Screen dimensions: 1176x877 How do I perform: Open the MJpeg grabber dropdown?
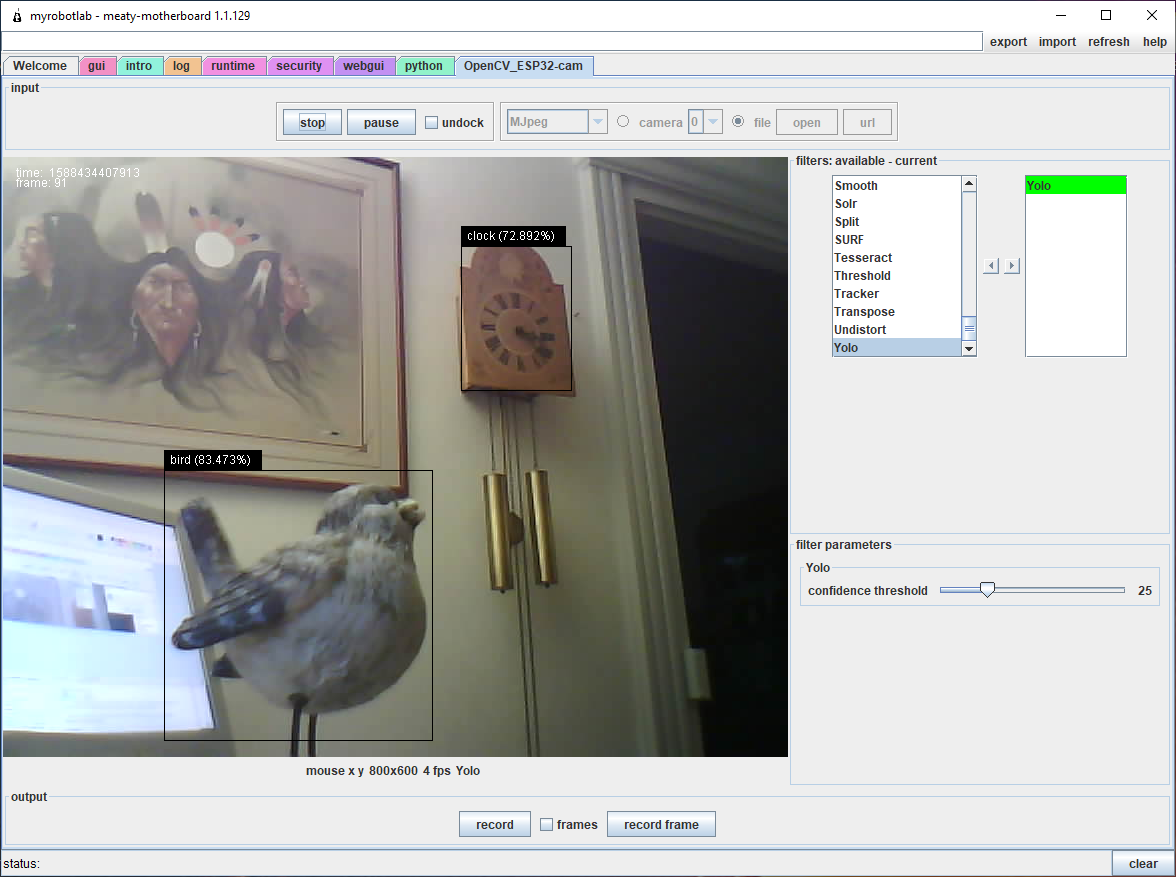coord(598,122)
